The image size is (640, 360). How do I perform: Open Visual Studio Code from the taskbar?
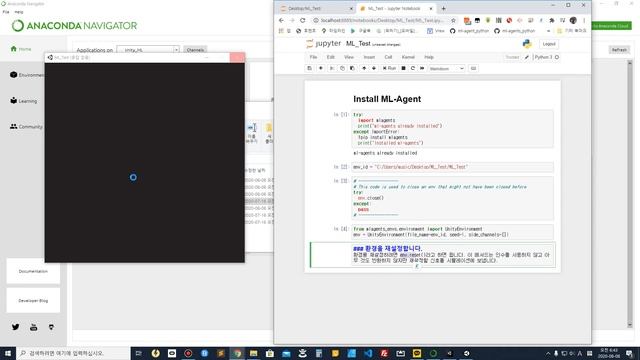point(368,353)
